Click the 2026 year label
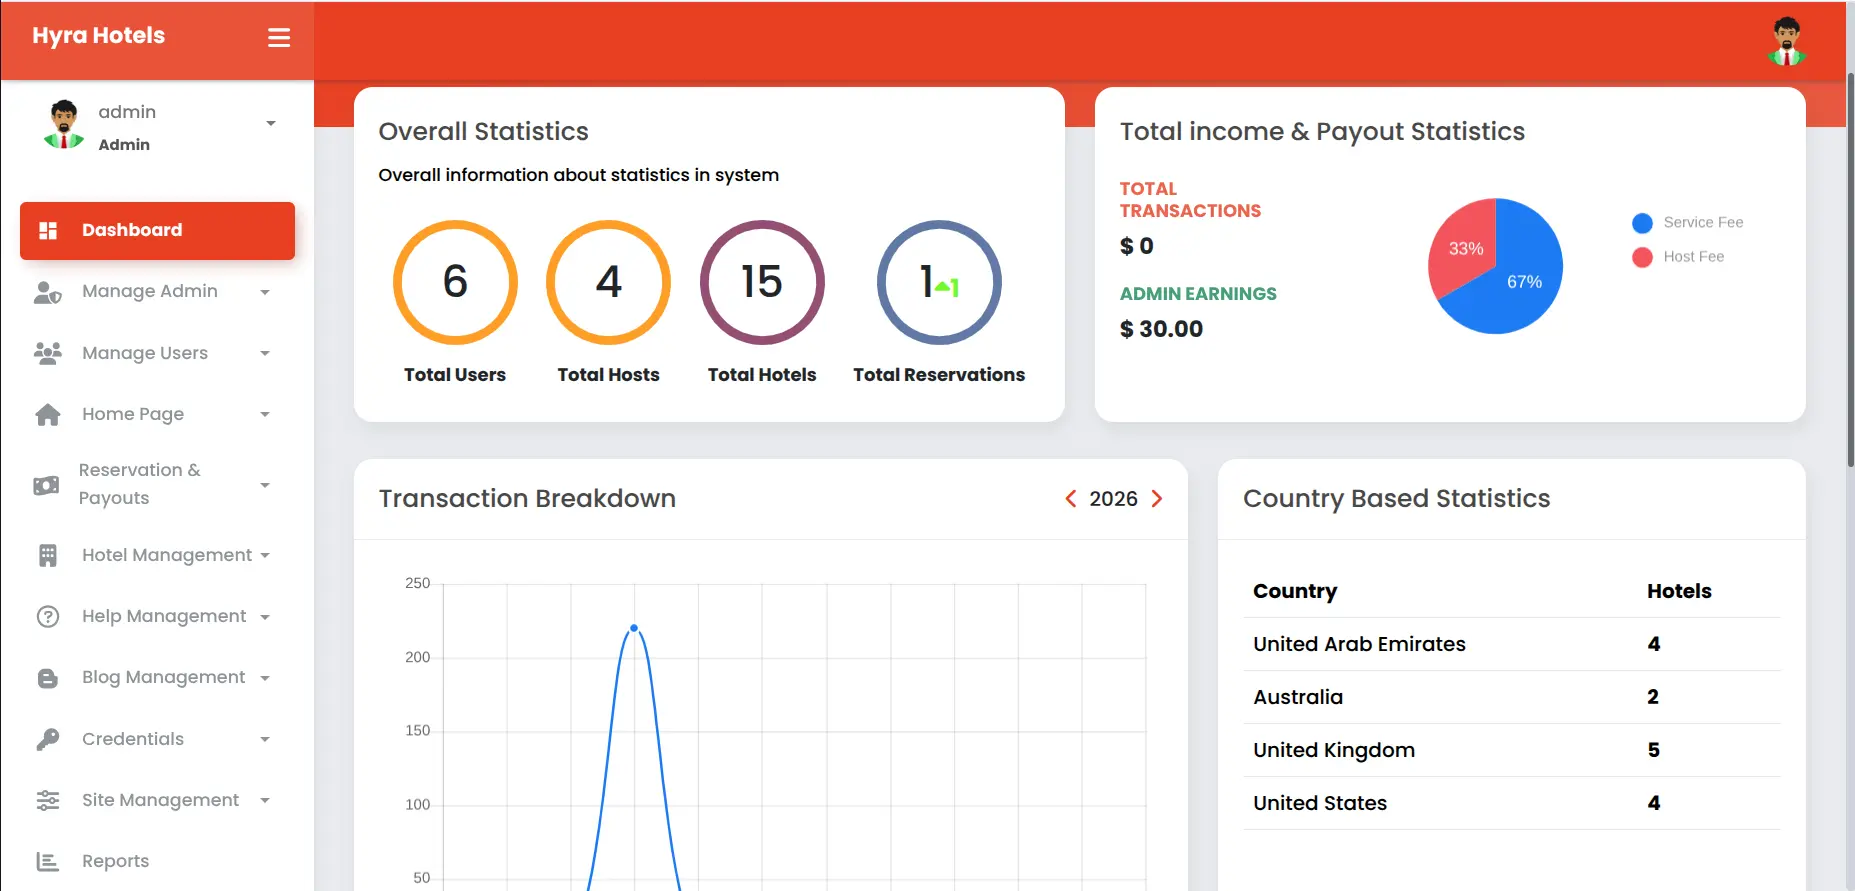The width and height of the screenshot is (1855, 891). 1113,498
